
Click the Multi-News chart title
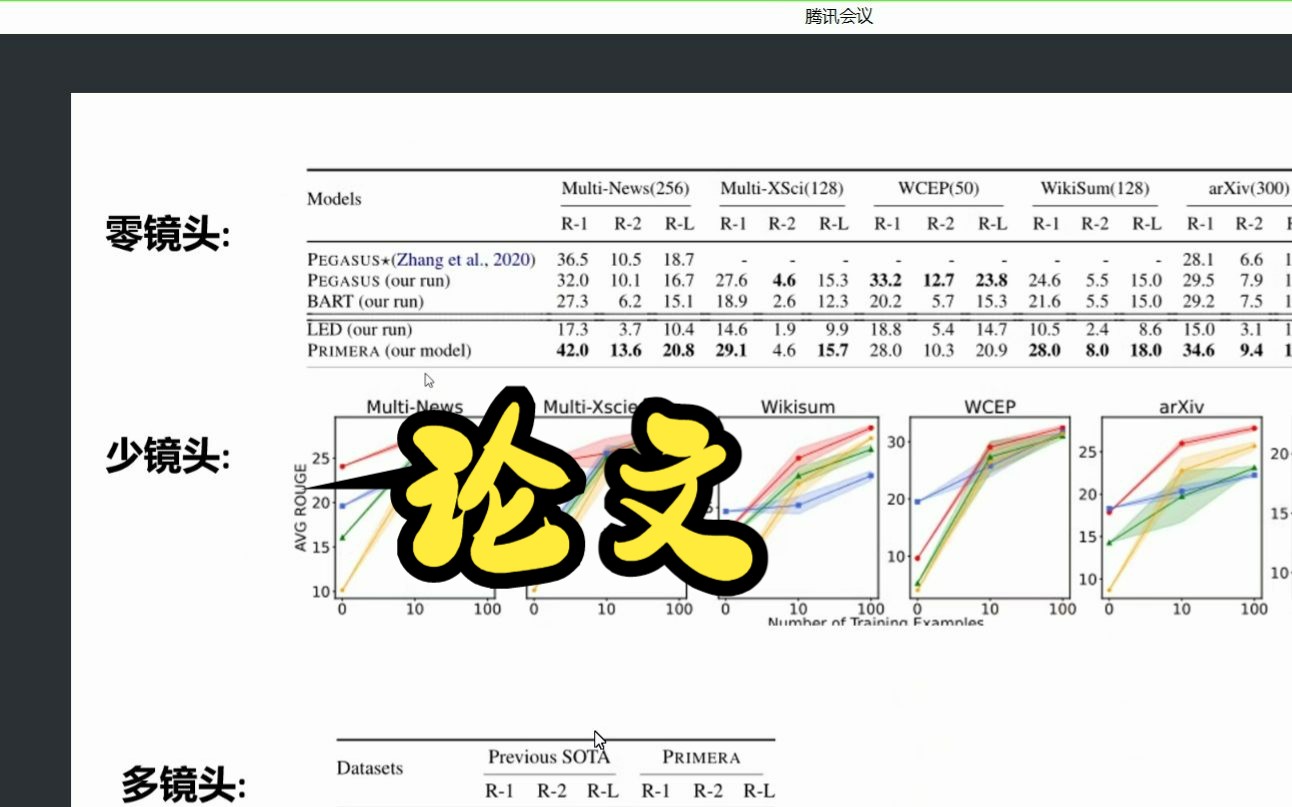(415, 407)
